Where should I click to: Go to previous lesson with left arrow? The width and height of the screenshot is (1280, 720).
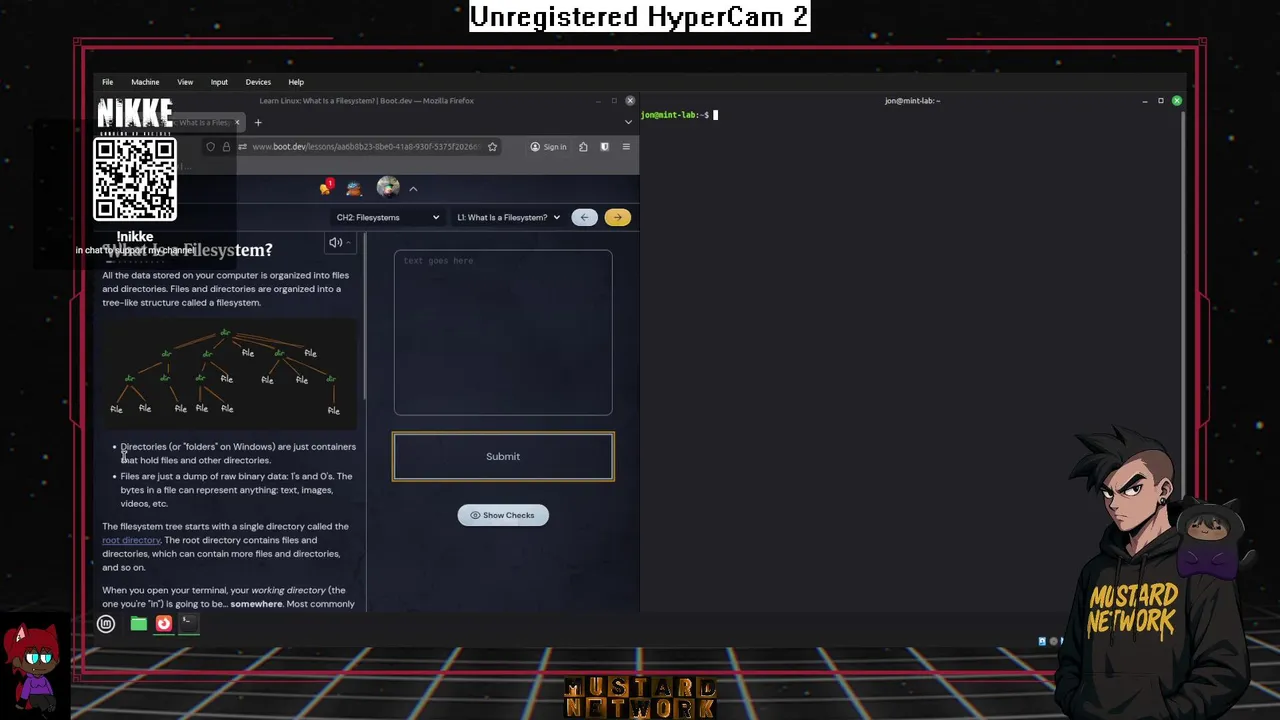[x=584, y=217]
